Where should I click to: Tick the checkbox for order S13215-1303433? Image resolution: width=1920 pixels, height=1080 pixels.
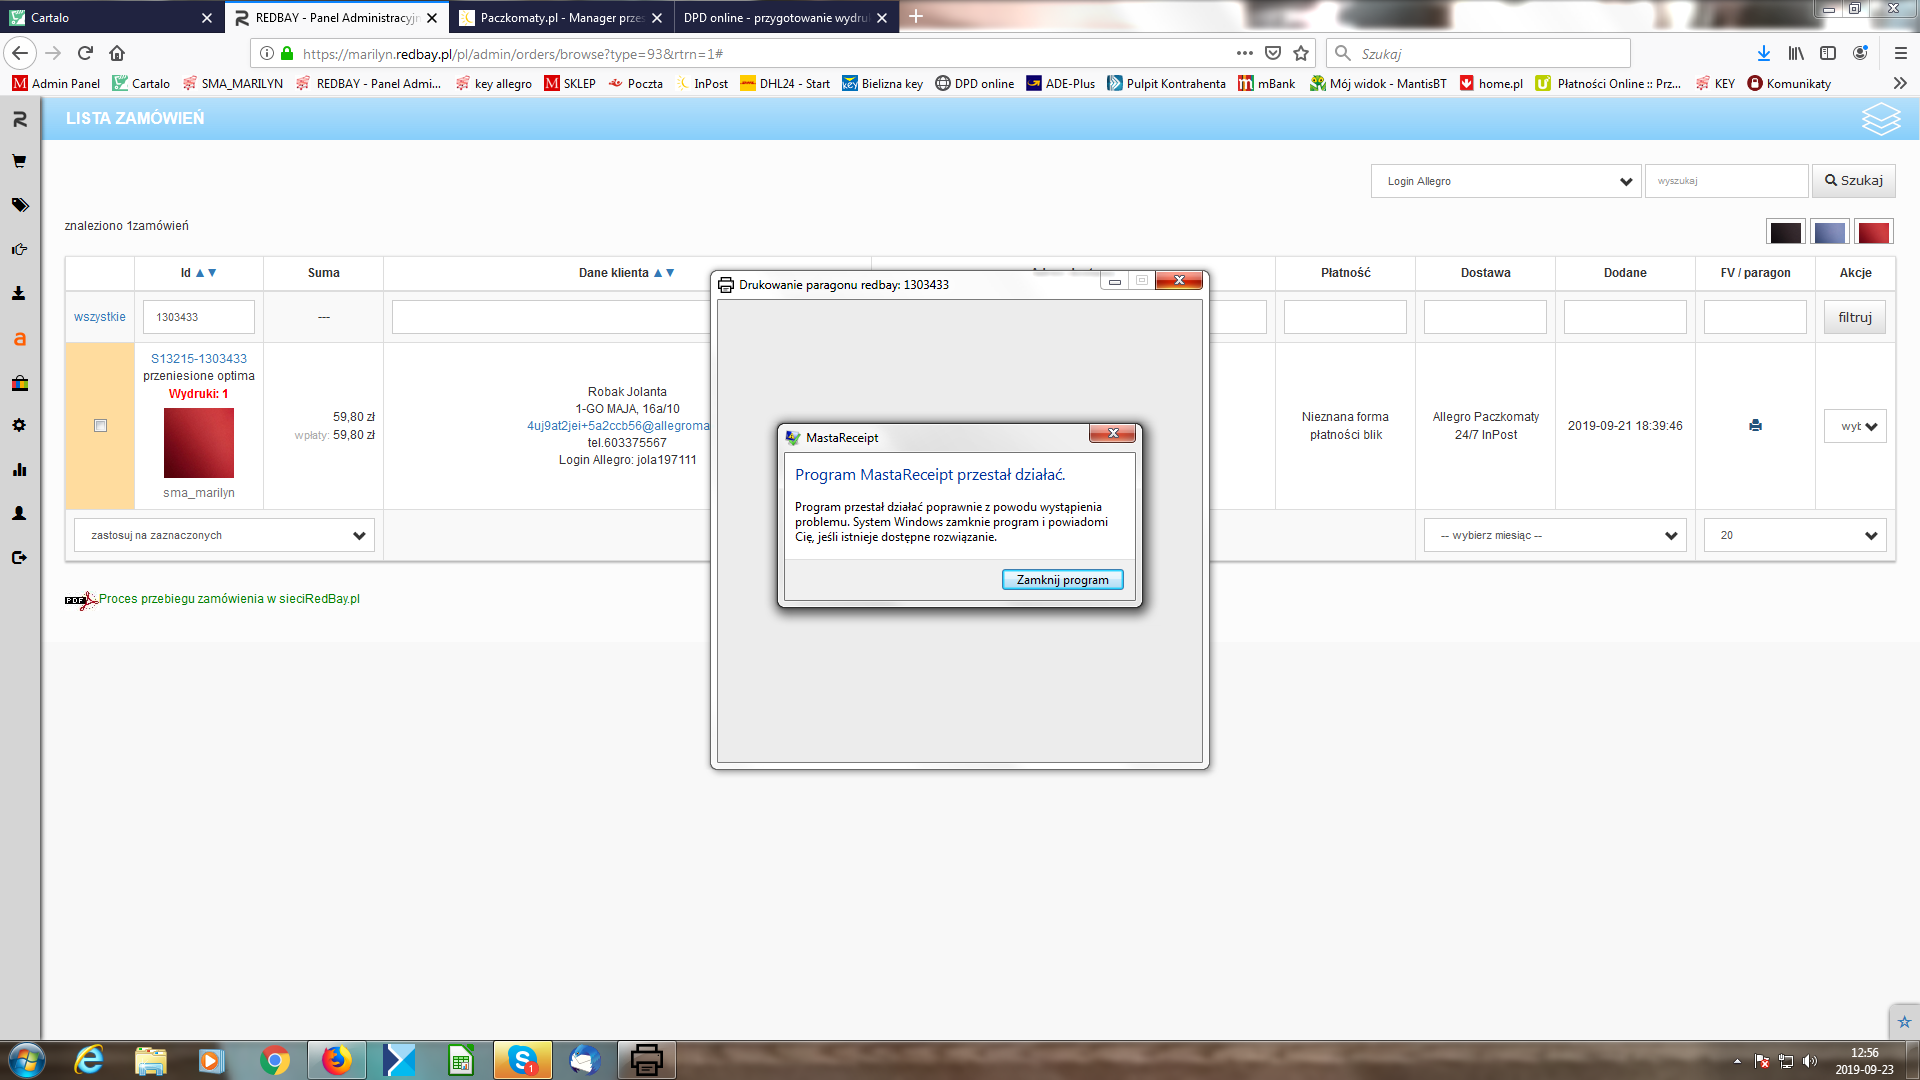pyautogui.click(x=100, y=426)
